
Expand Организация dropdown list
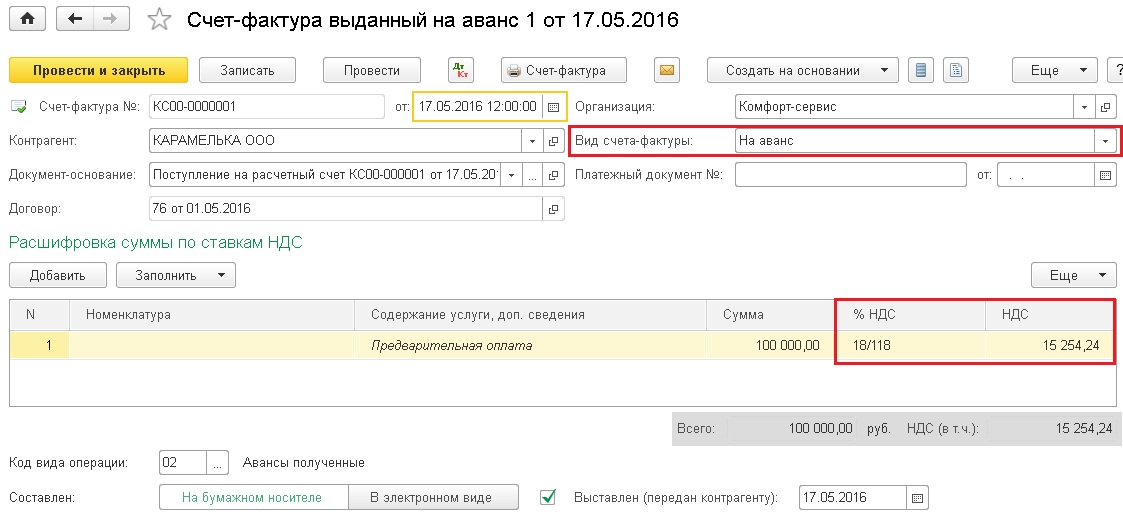point(1085,107)
